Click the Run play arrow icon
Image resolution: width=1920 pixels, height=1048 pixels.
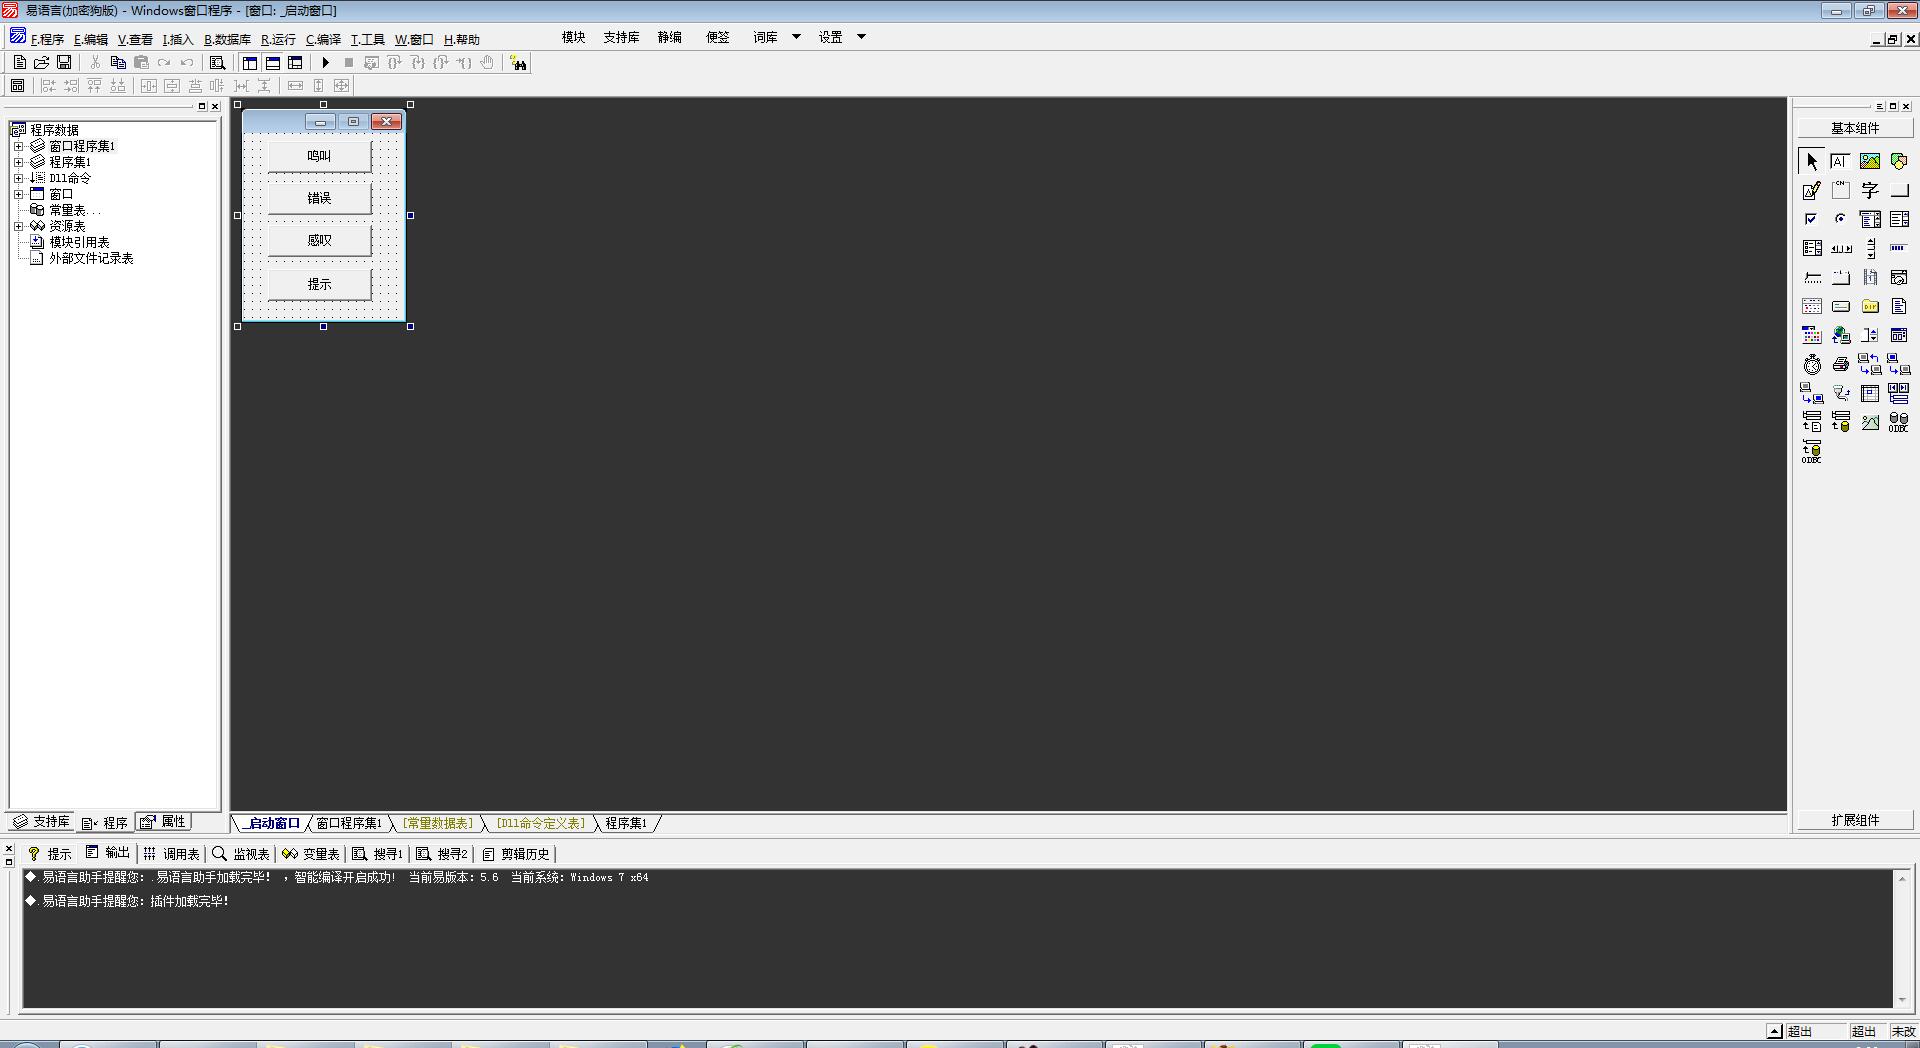[325, 62]
